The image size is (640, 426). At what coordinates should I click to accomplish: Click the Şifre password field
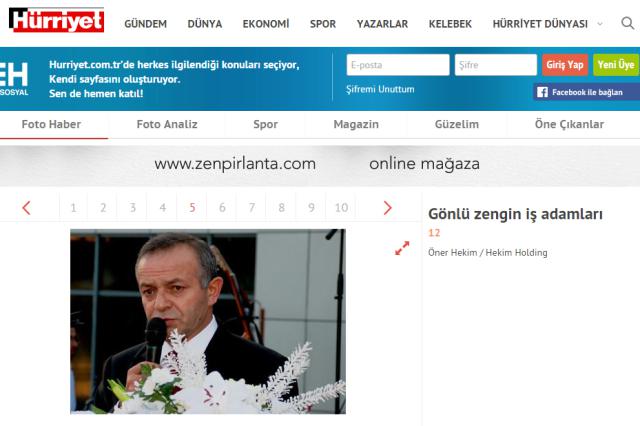click(496, 65)
